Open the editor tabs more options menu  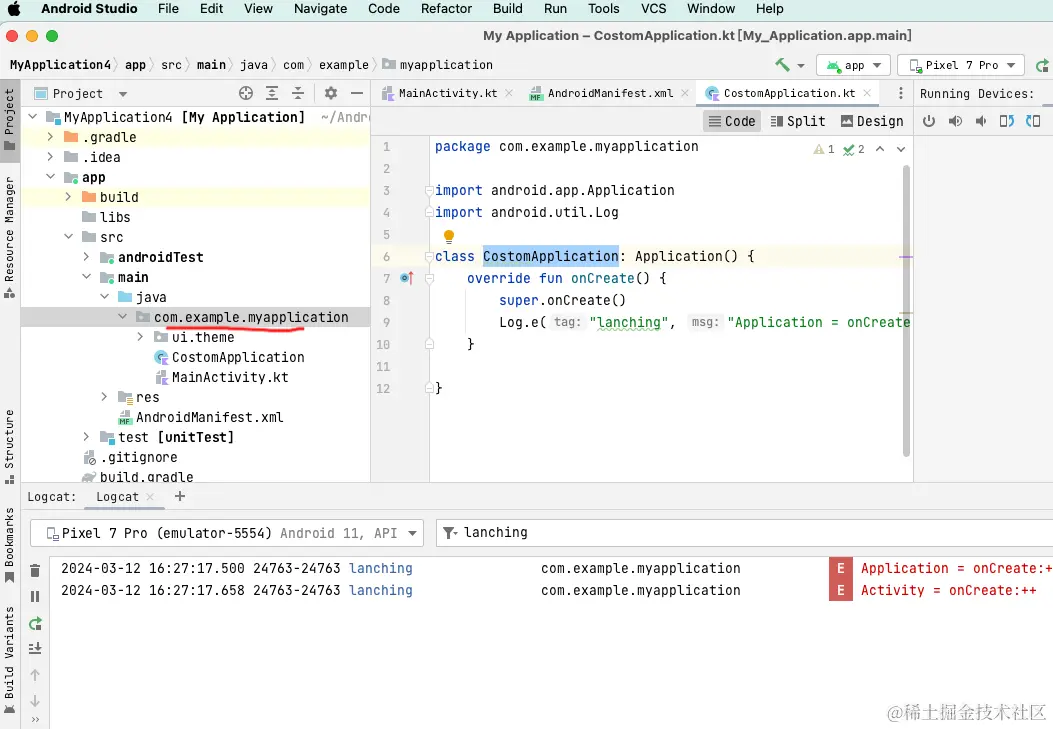tap(901, 93)
